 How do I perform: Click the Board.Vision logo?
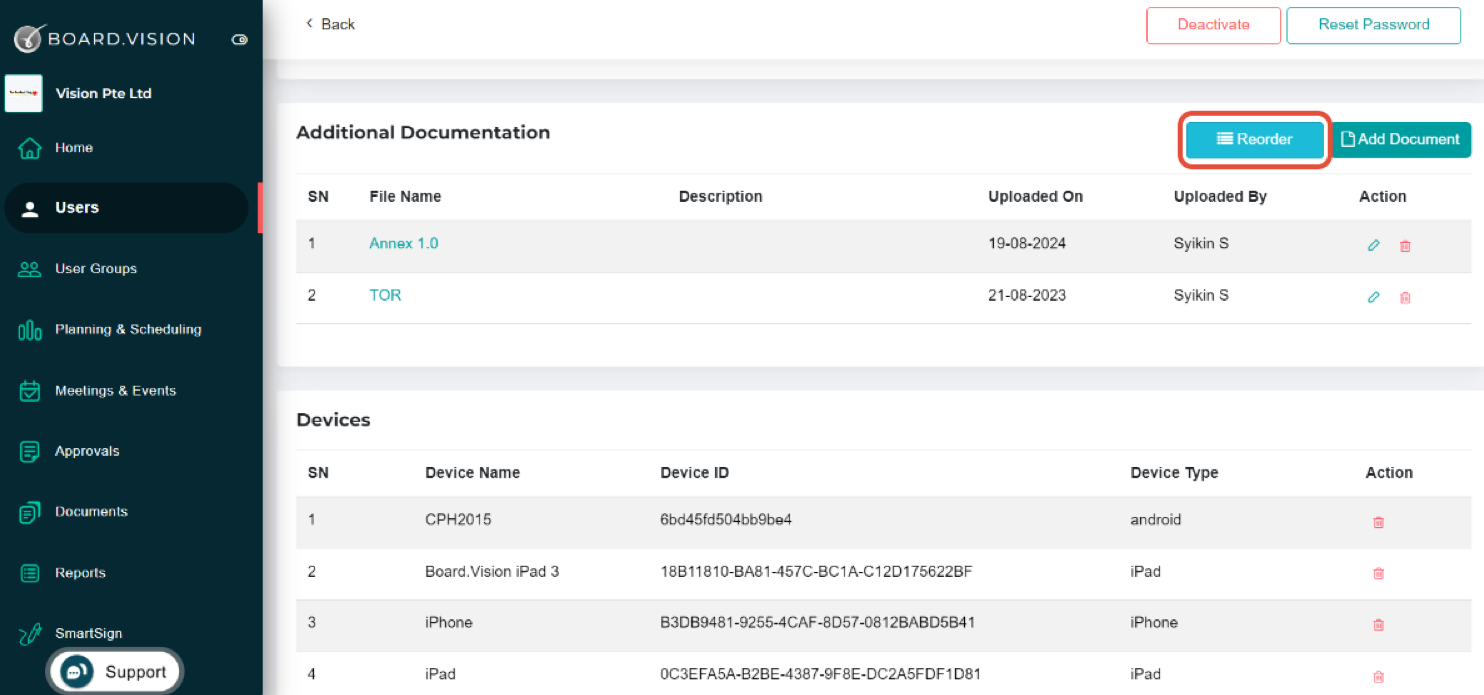[104, 39]
